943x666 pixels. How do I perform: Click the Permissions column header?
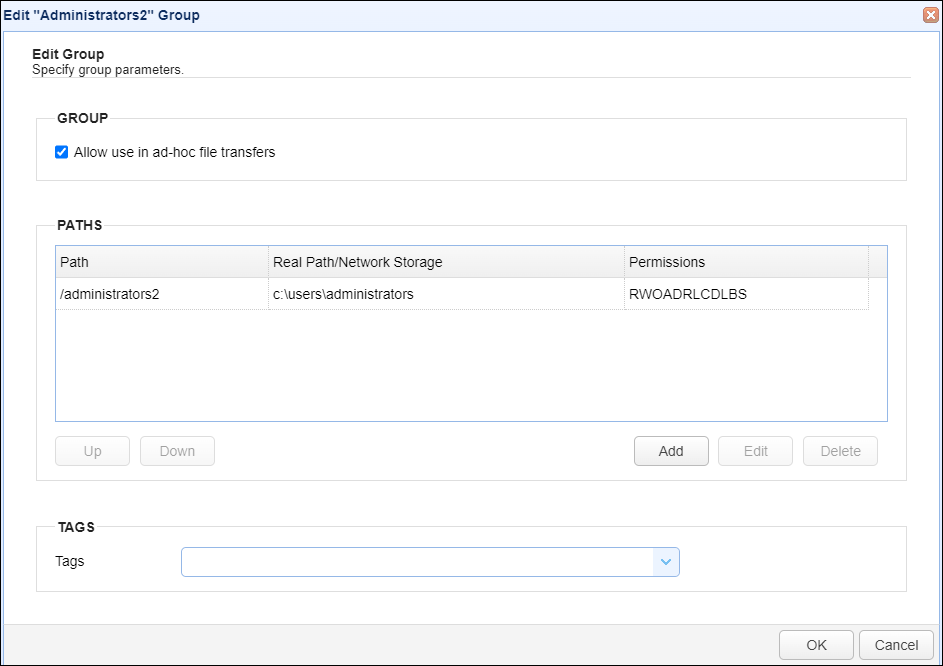tap(745, 262)
